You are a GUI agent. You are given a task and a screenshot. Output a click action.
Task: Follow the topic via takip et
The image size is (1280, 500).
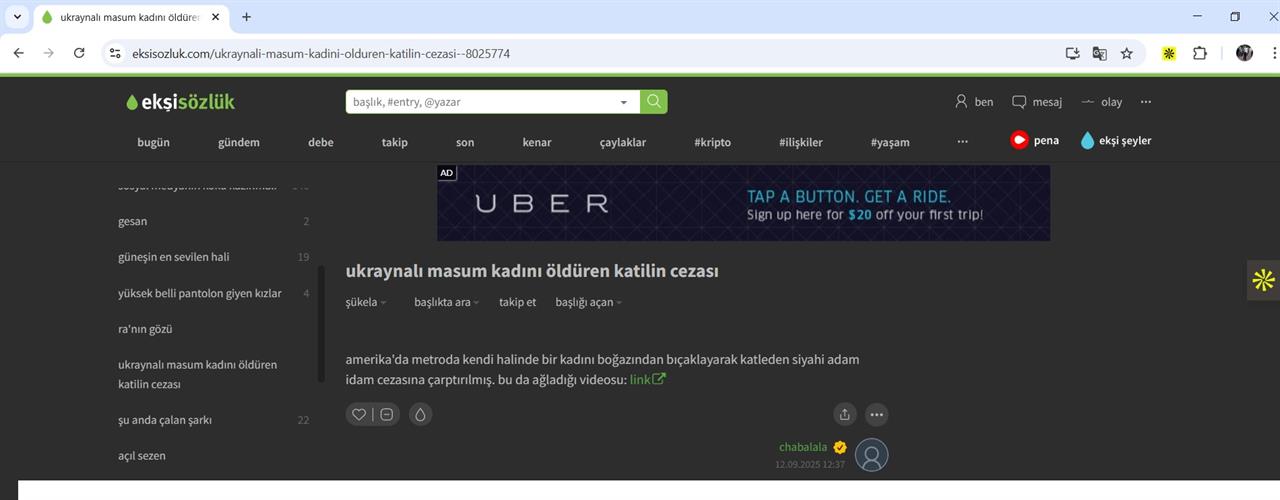click(517, 302)
